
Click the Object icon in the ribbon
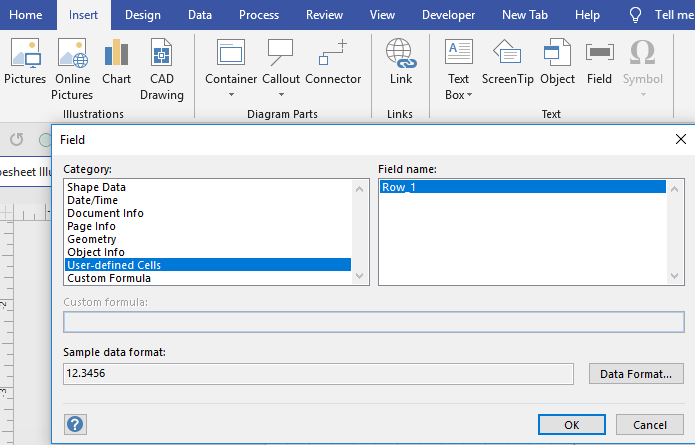click(x=557, y=62)
